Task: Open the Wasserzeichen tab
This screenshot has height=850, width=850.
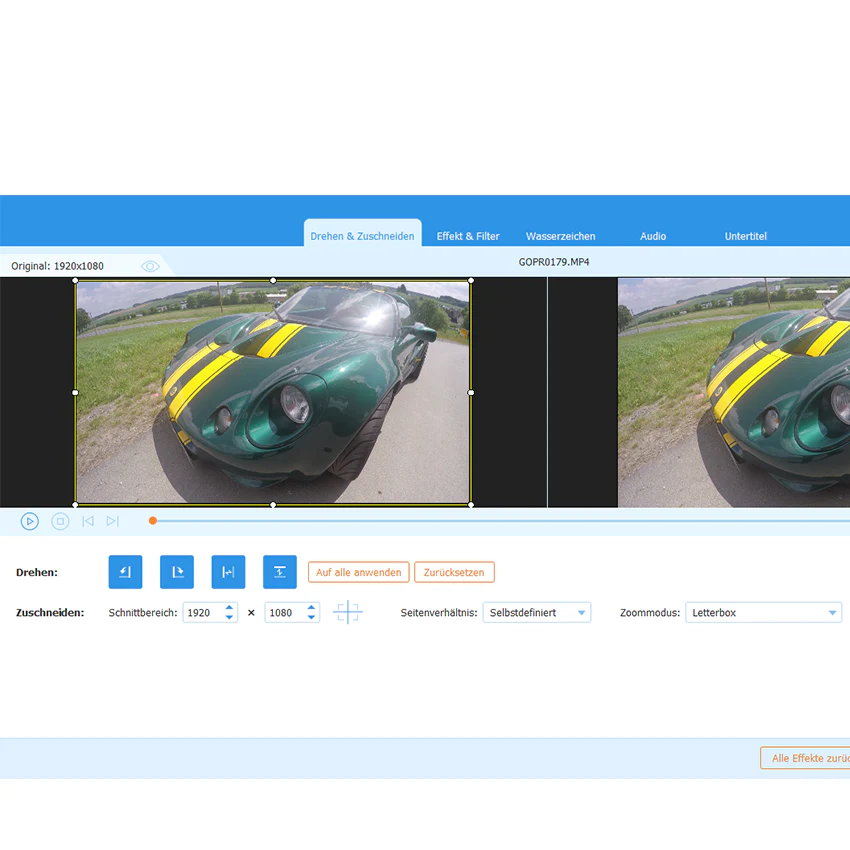Action: pyautogui.click(x=561, y=236)
